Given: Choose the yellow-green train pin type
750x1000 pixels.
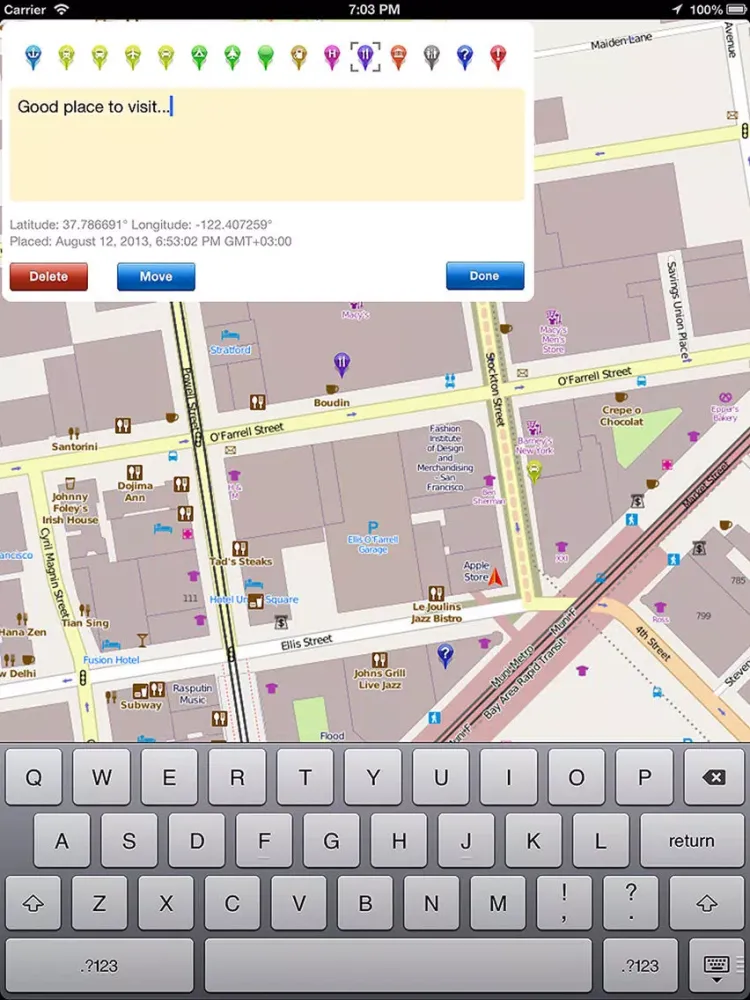Looking at the screenshot, I should pos(66,57).
